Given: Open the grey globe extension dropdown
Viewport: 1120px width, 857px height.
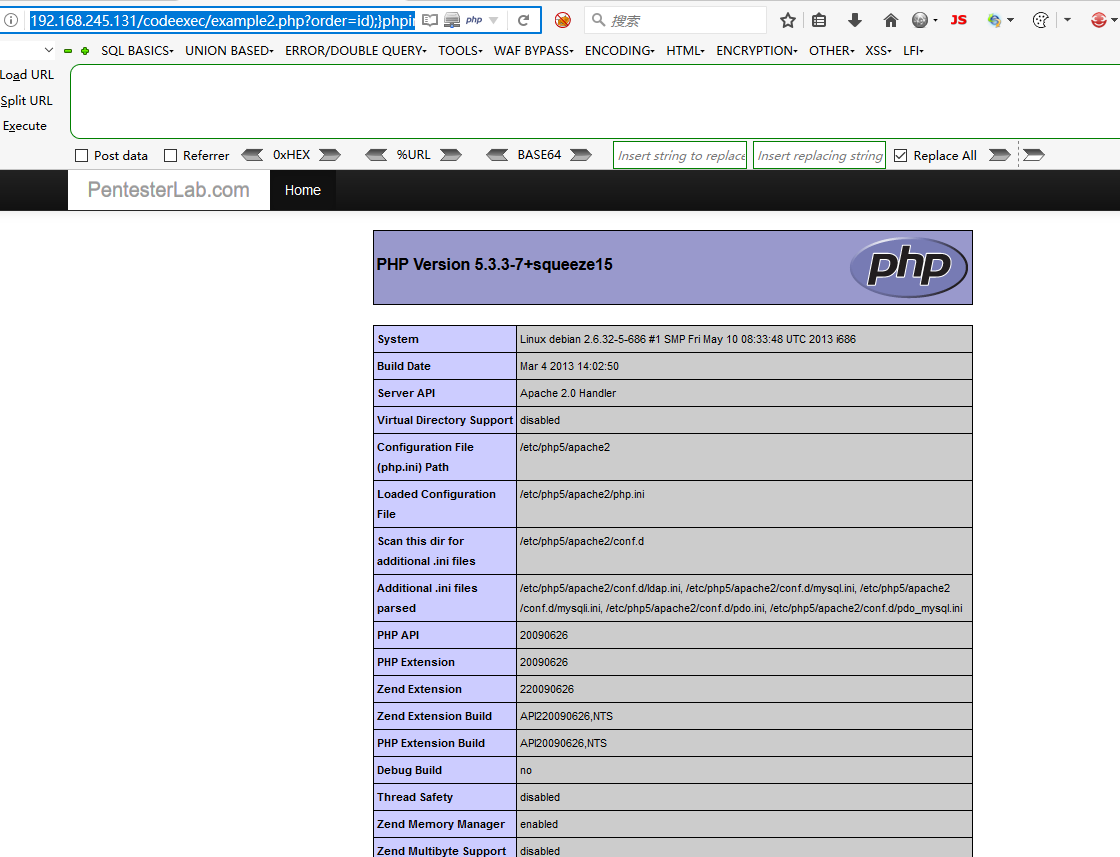Looking at the screenshot, I should coord(924,20).
